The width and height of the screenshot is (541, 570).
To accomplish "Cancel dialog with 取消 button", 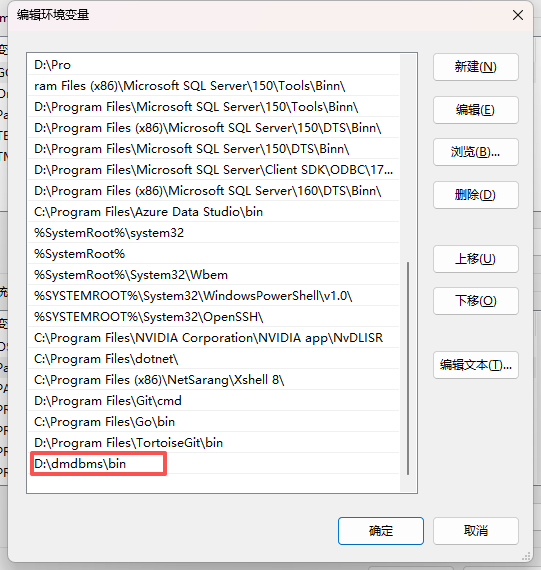I will coord(476,531).
